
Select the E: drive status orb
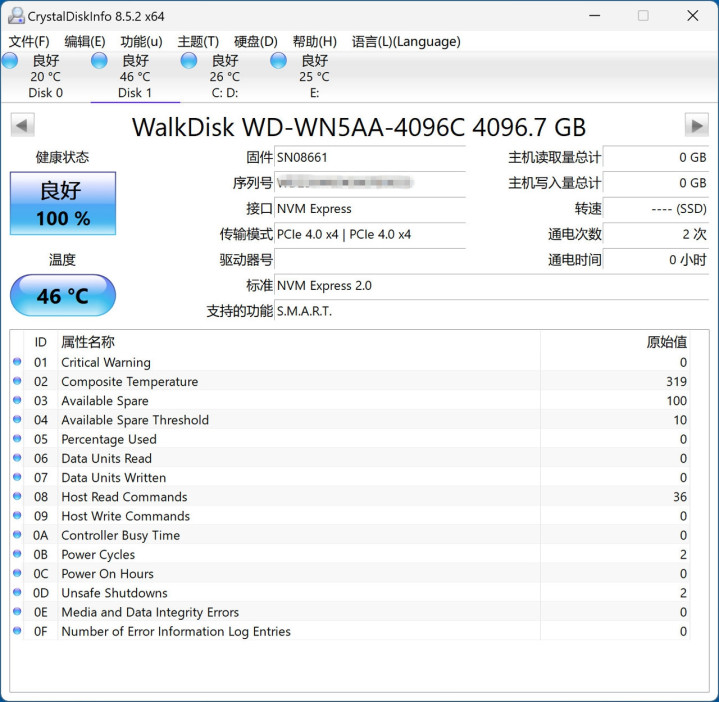[x=278, y=61]
